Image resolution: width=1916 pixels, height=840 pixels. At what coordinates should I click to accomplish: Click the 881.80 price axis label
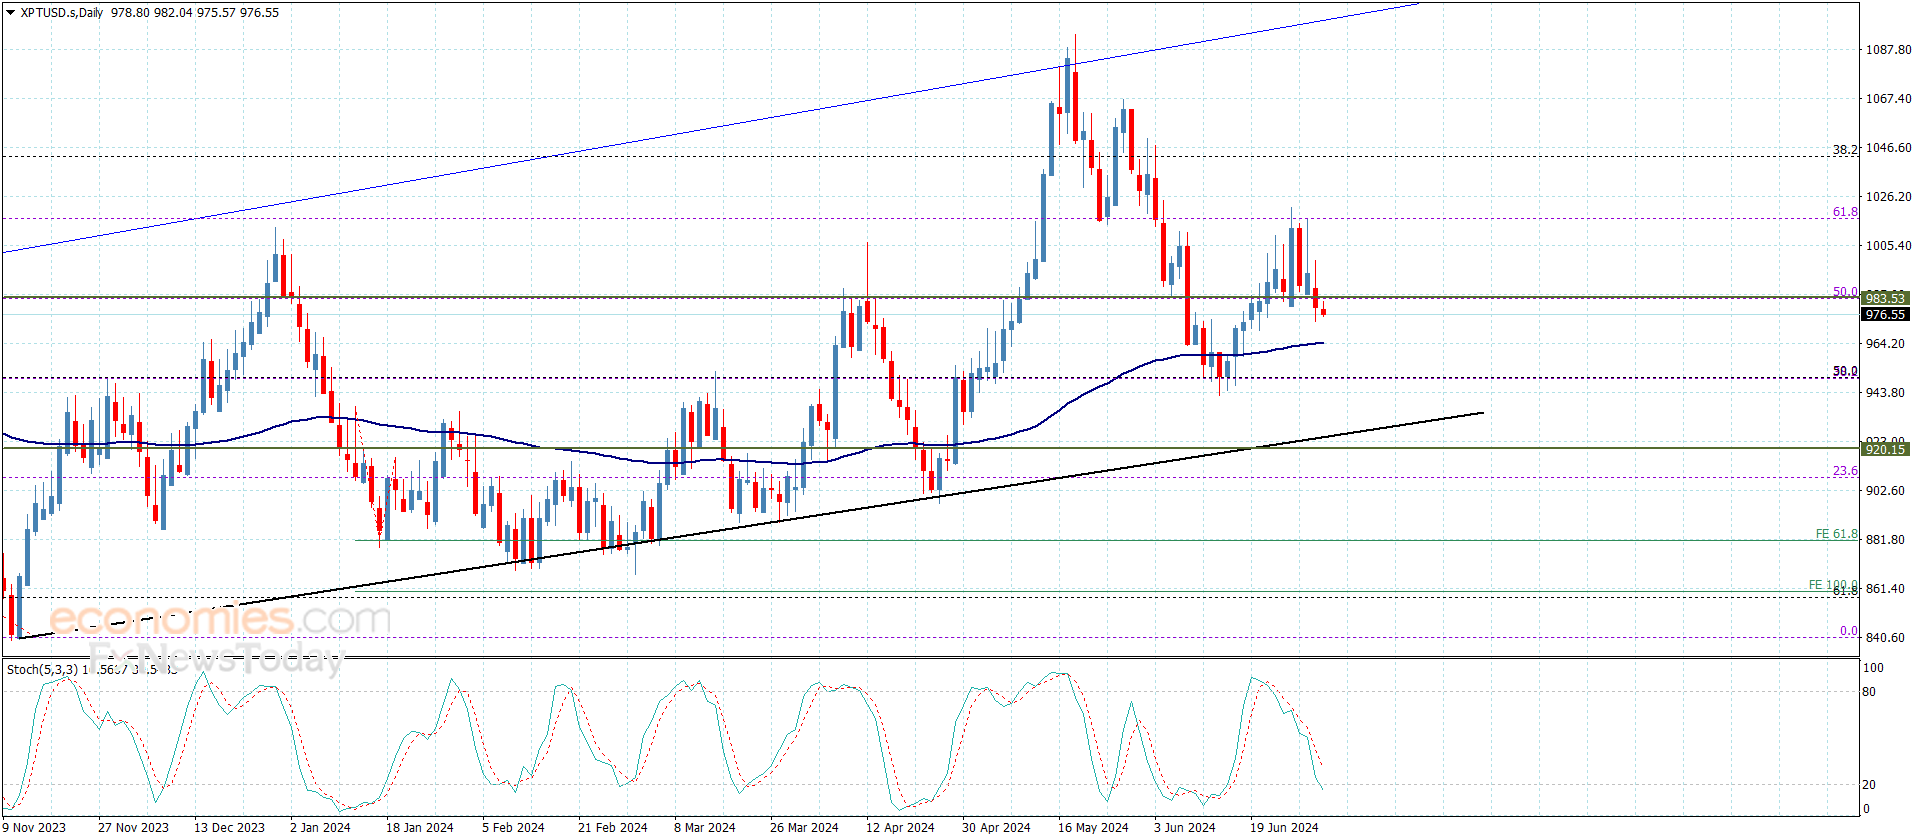click(x=1885, y=540)
